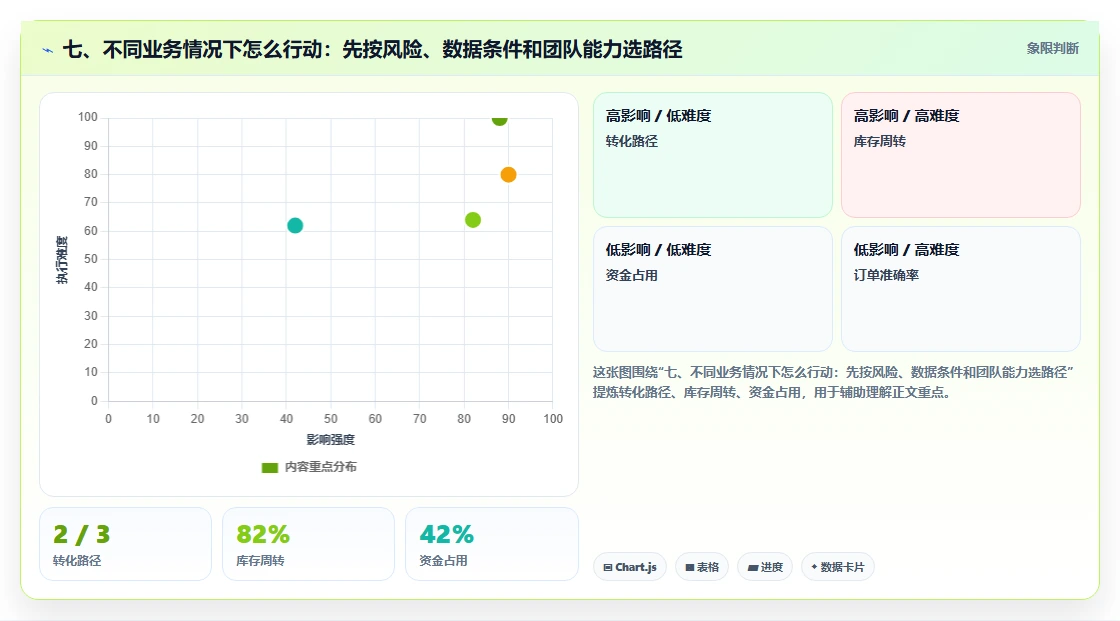
Task: Click the teal scatter point on the chart
Action: 295,226
